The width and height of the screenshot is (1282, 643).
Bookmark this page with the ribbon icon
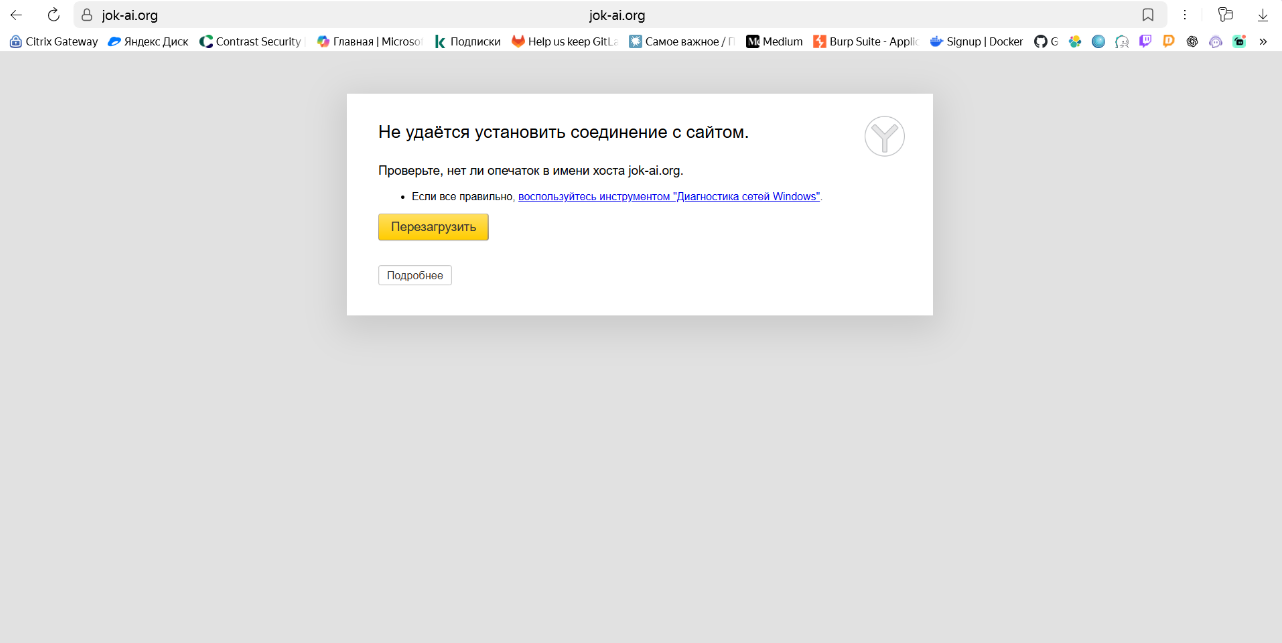point(1148,15)
